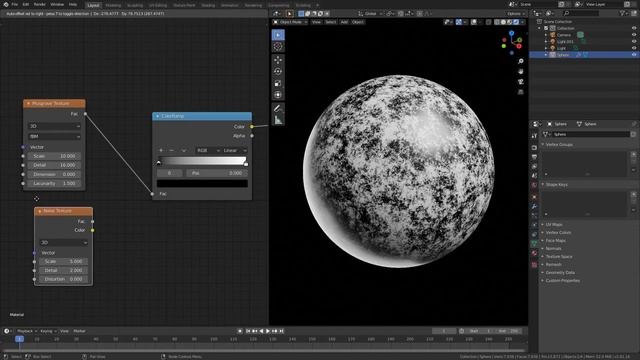Click Noise Texture Detail value field

(64, 270)
